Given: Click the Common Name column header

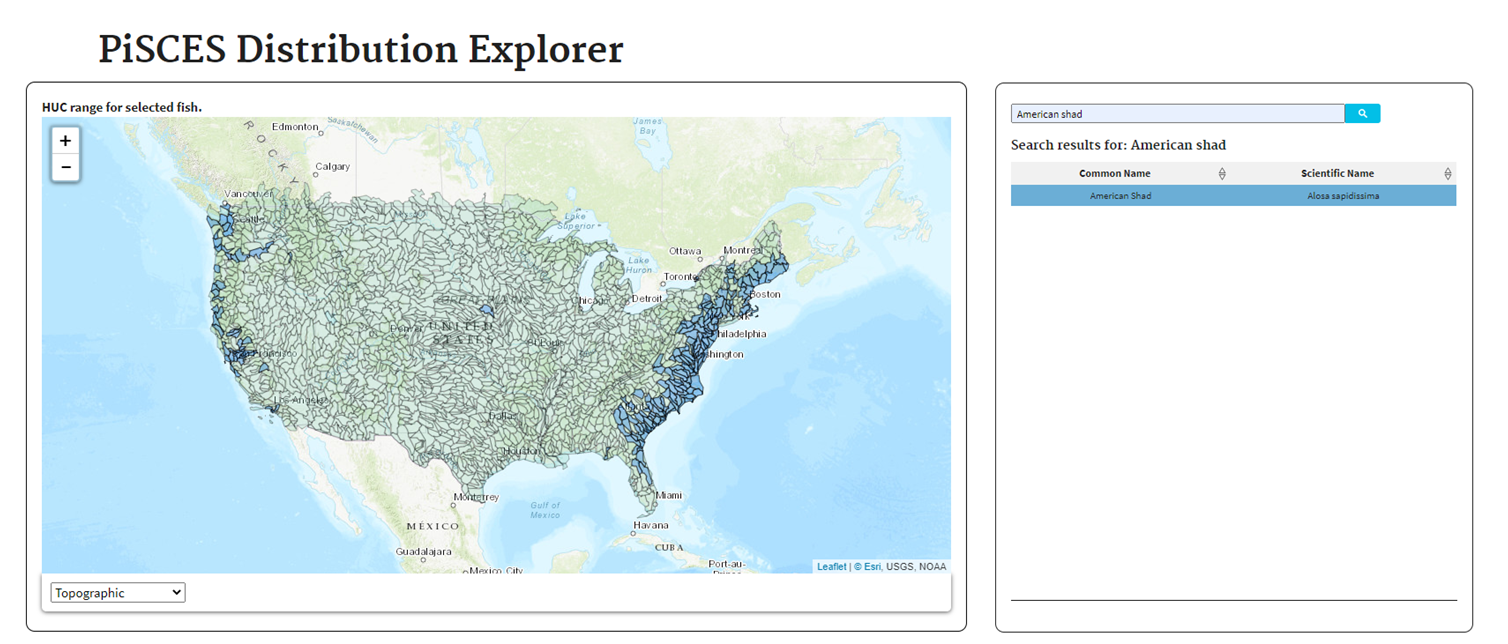Looking at the screenshot, I should click(x=1115, y=174).
